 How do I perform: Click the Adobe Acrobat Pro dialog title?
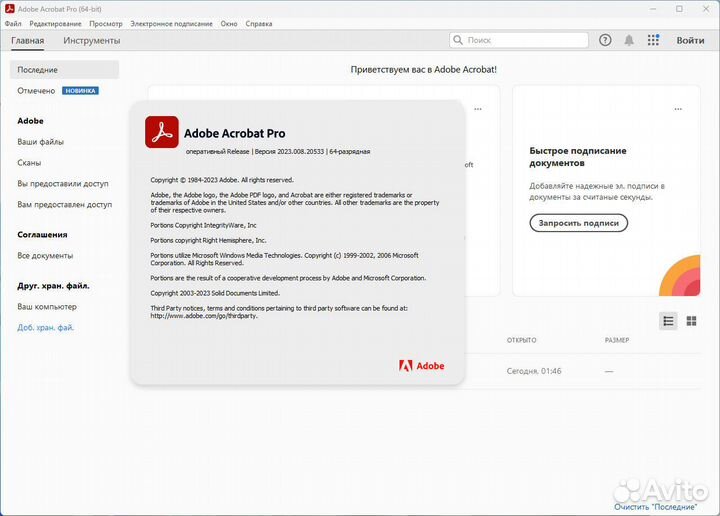point(235,134)
